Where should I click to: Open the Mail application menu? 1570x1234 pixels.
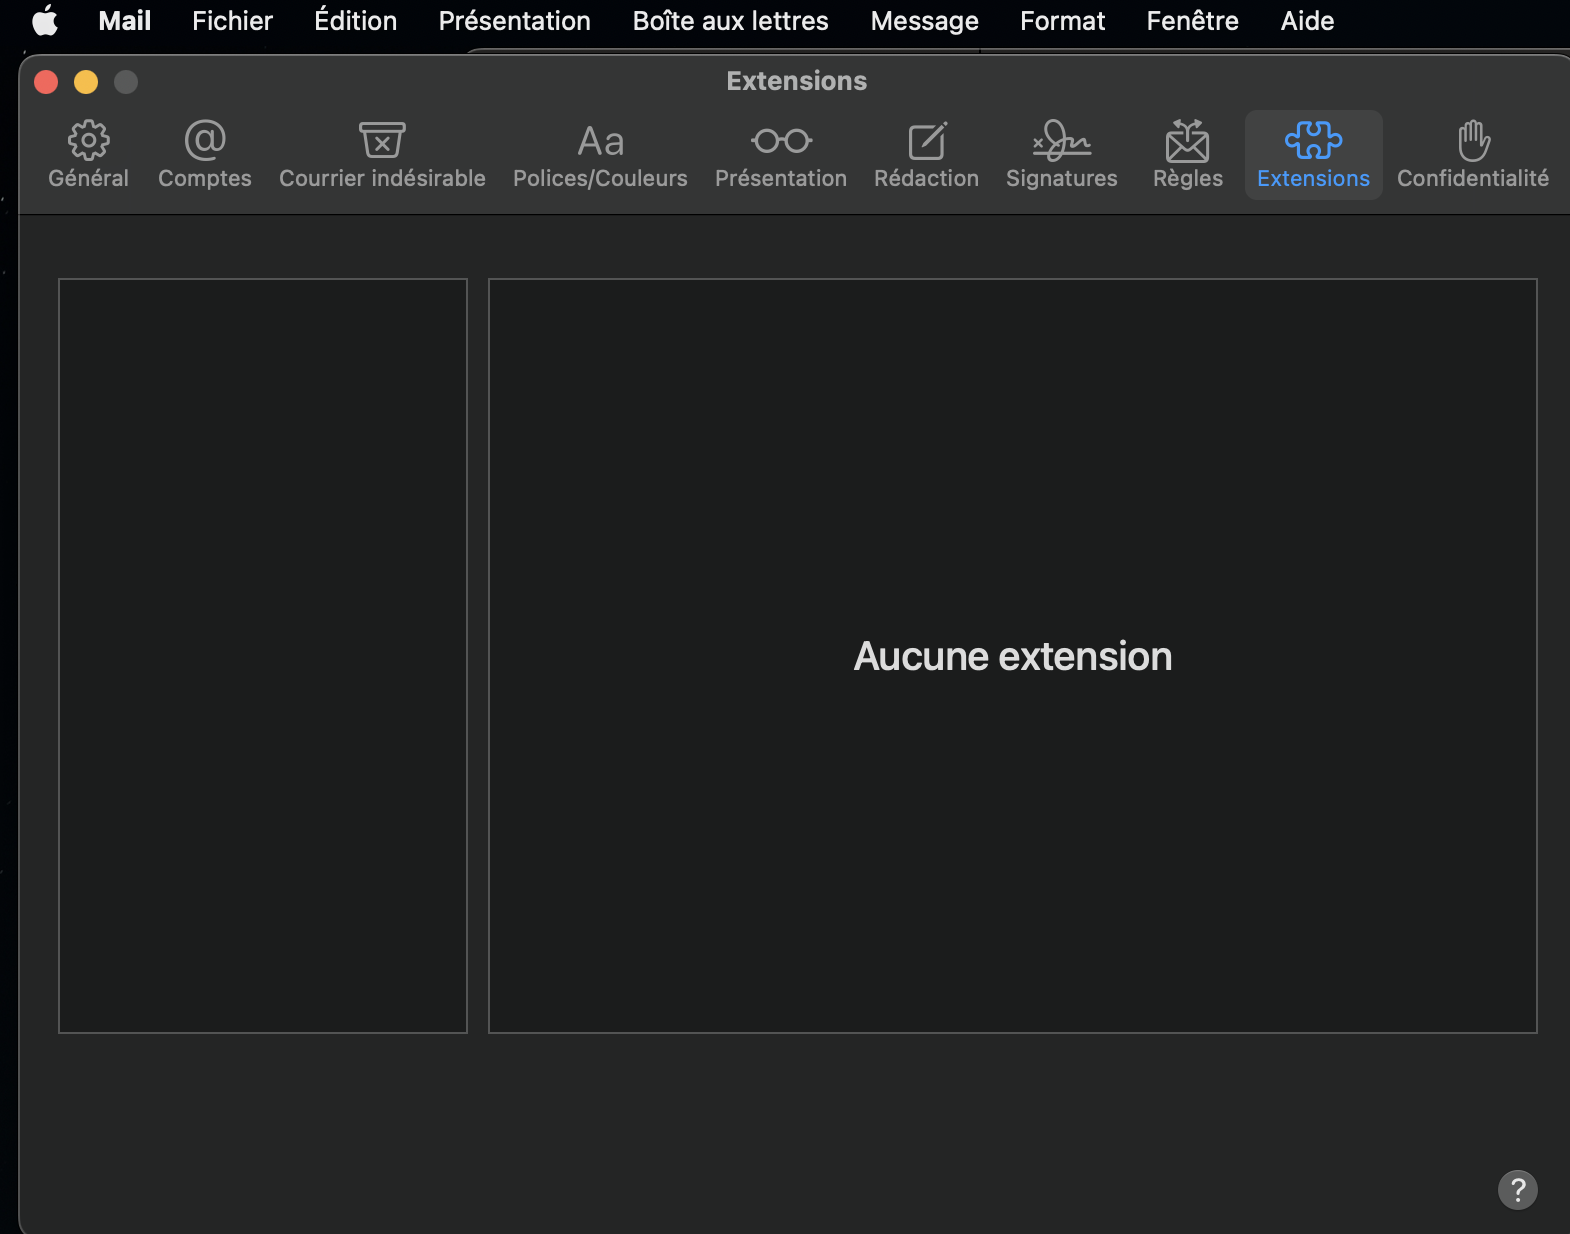[x=124, y=21]
